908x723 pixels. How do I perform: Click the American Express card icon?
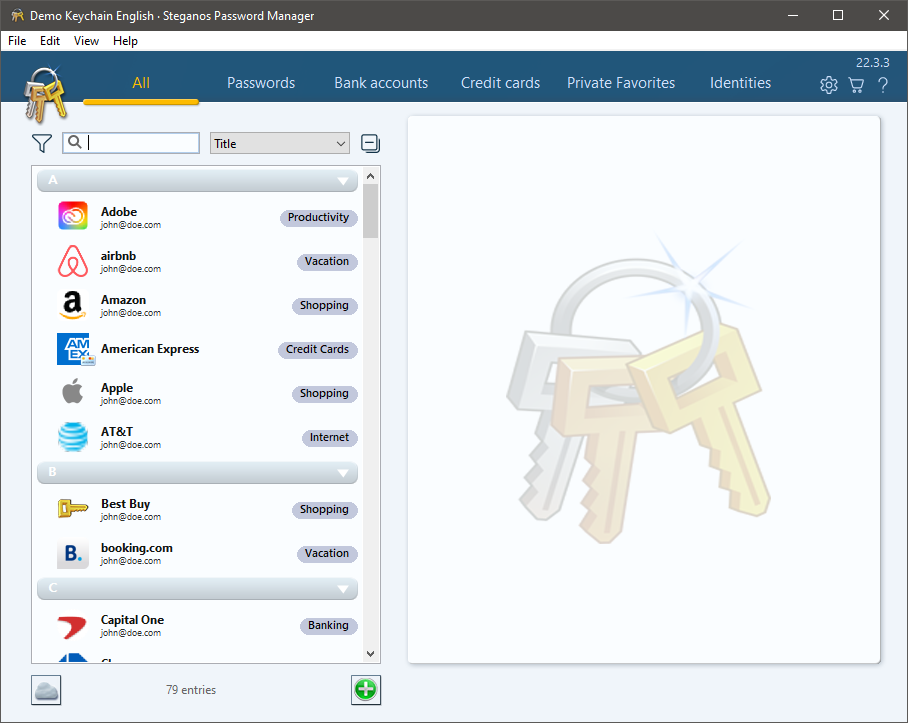(x=74, y=348)
